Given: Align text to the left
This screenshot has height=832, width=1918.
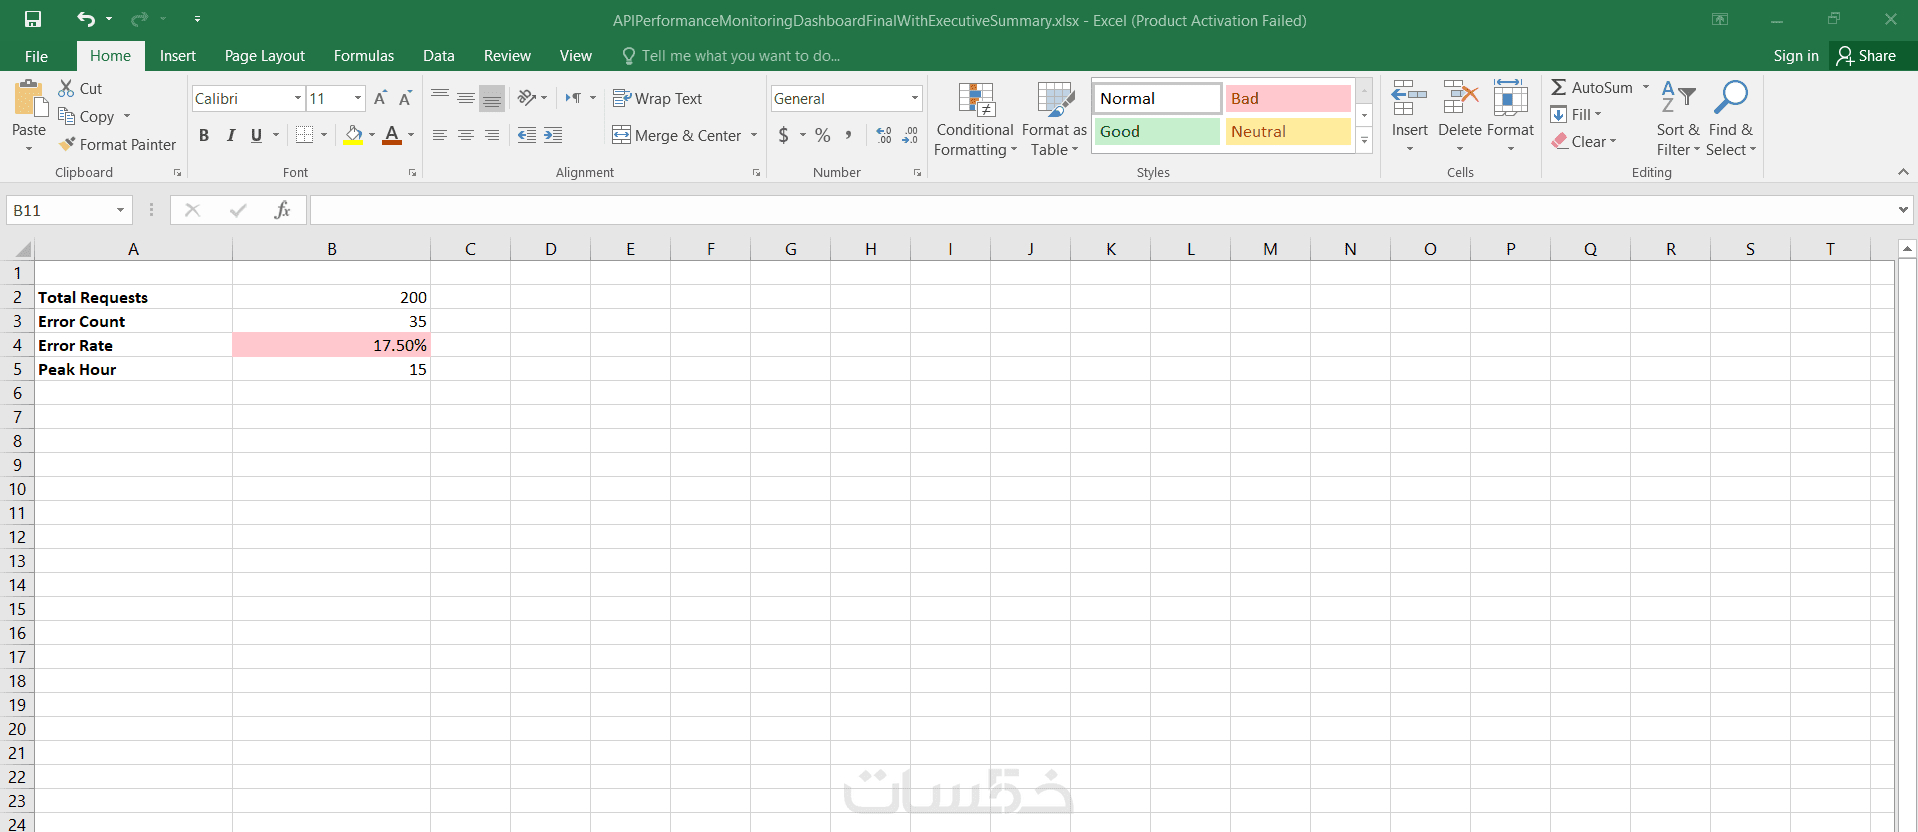Looking at the screenshot, I should (x=440, y=135).
